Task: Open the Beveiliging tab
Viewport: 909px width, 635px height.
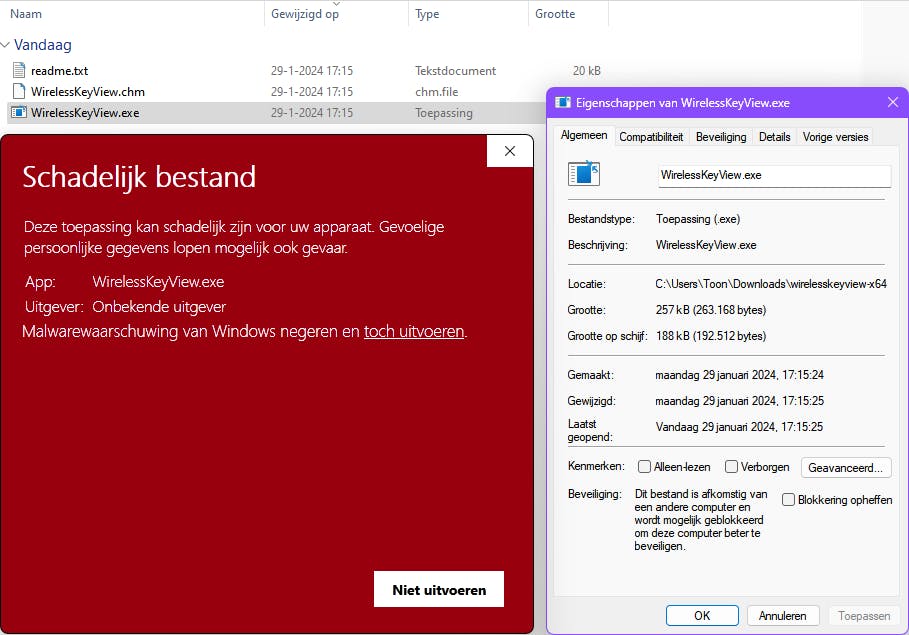Action: point(721,137)
